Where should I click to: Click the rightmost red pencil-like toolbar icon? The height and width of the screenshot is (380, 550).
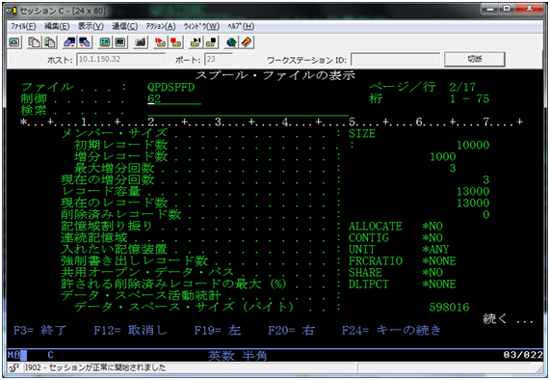point(247,42)
